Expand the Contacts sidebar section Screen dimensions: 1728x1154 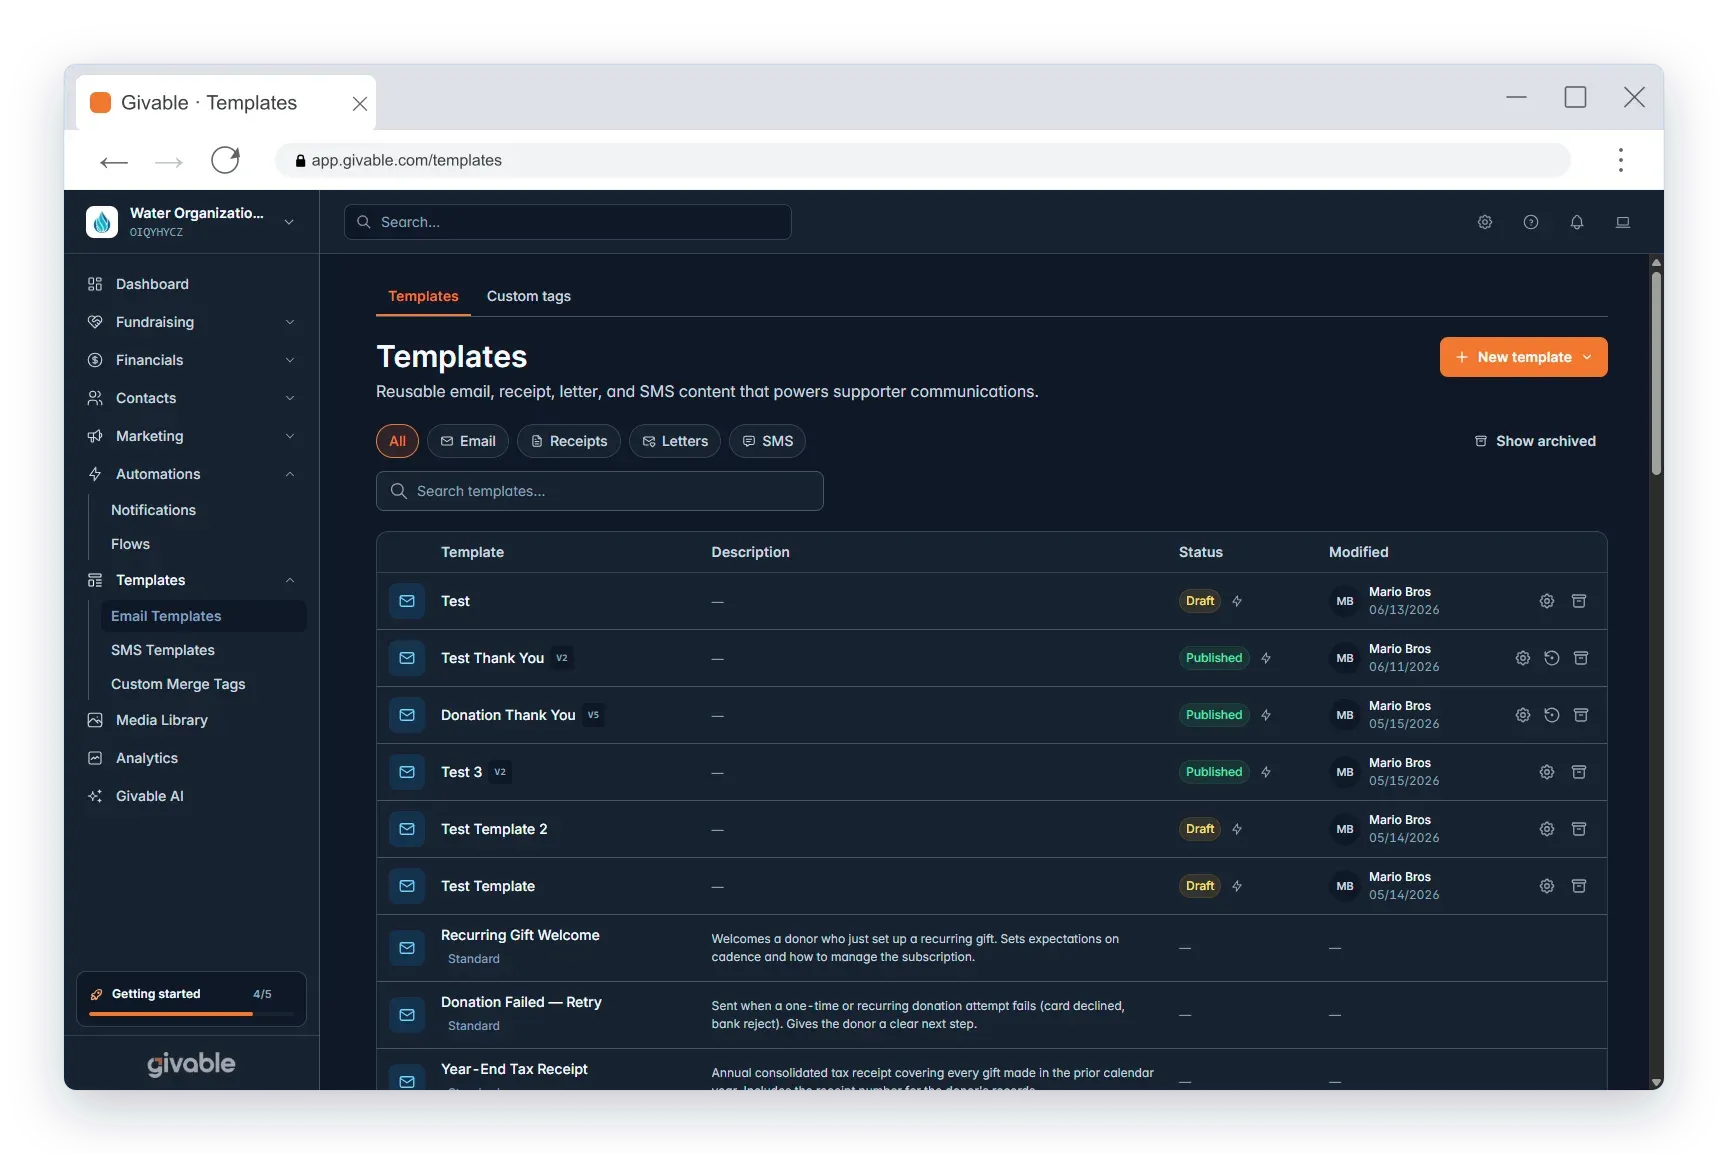[x=290, y=398]
